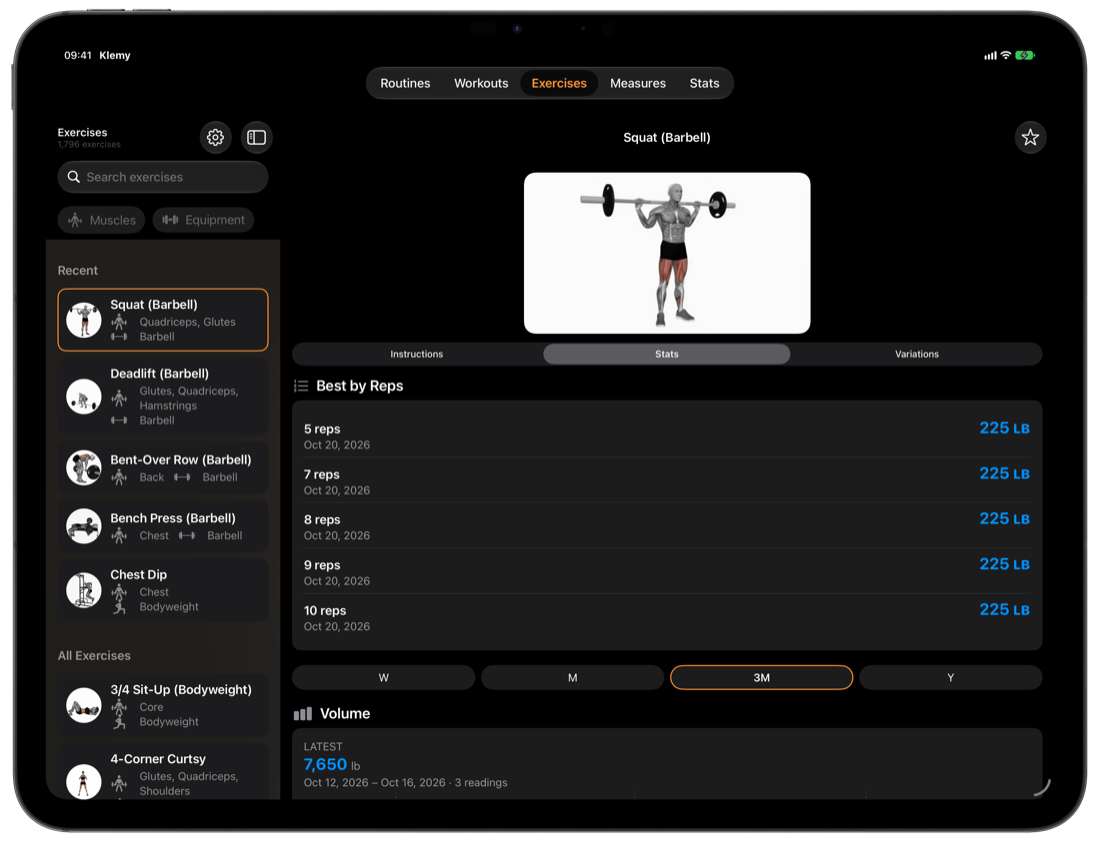Image resolution: width=1100 pixels, height=843 pixels.
Task: Show the Variations segment
Action: click(917, 354)
